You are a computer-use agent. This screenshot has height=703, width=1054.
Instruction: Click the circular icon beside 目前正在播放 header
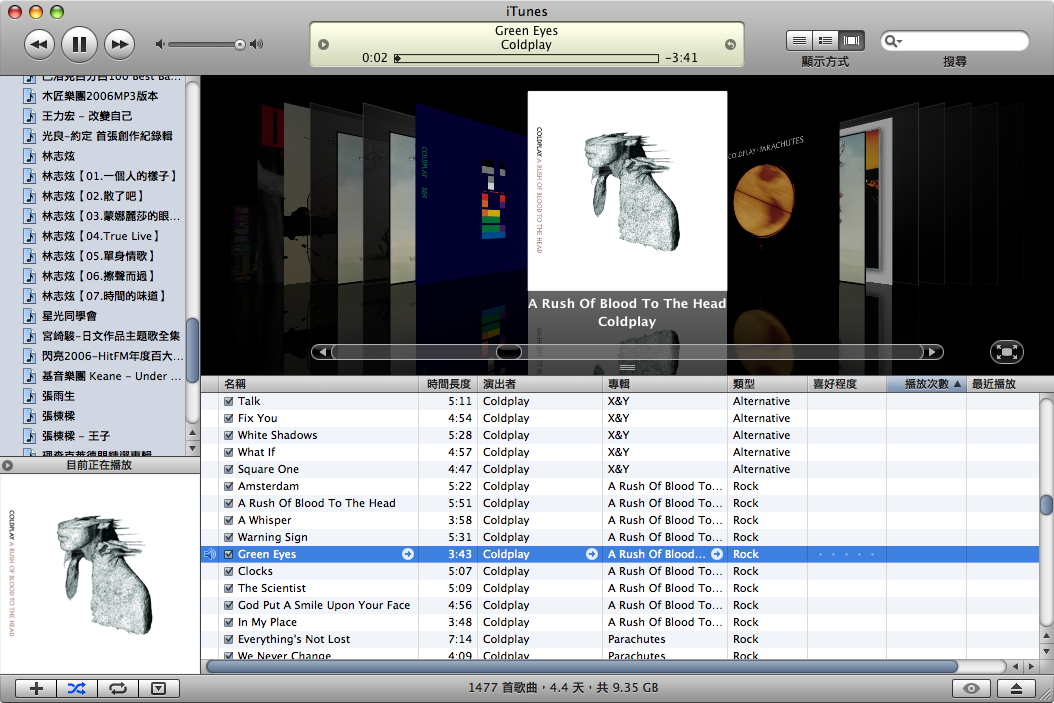(8, 465)
